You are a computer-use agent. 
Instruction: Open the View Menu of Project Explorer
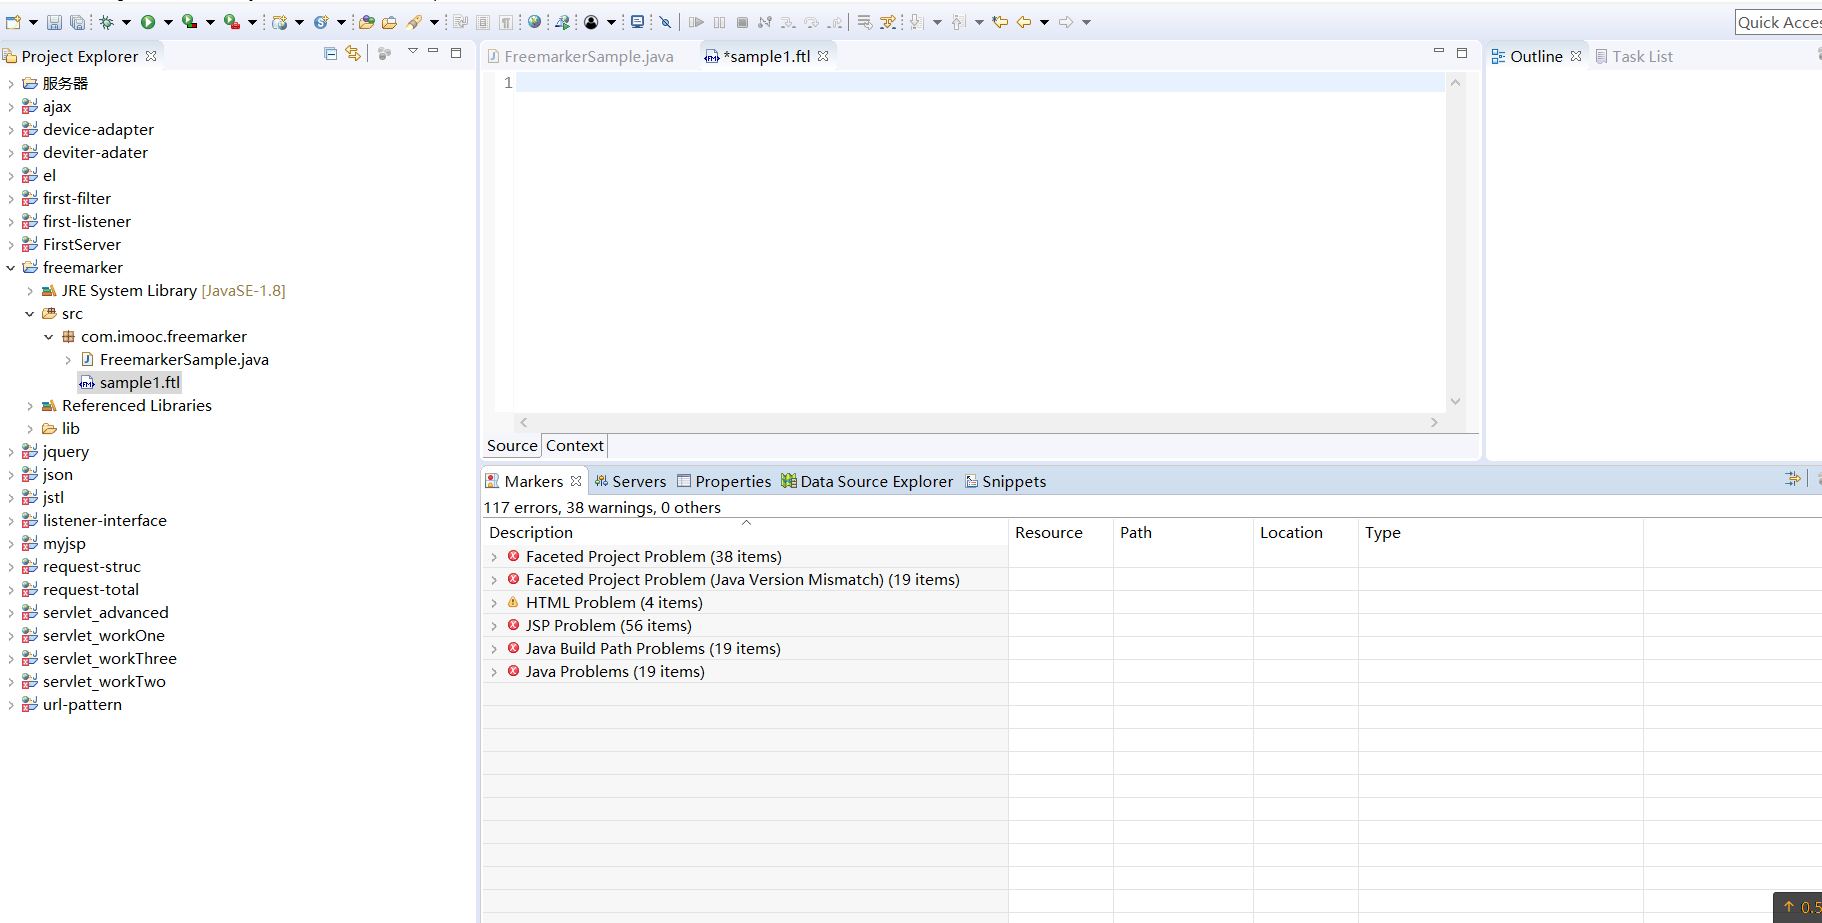point(412,52)
